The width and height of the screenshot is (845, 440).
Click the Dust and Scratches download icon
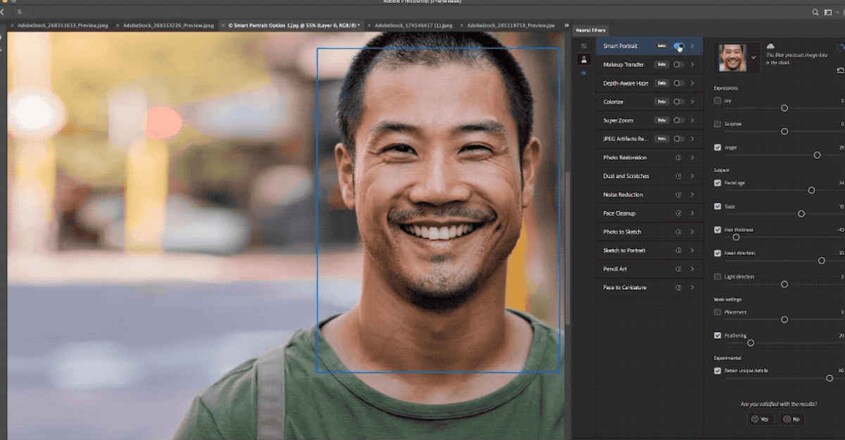(678, 176)
